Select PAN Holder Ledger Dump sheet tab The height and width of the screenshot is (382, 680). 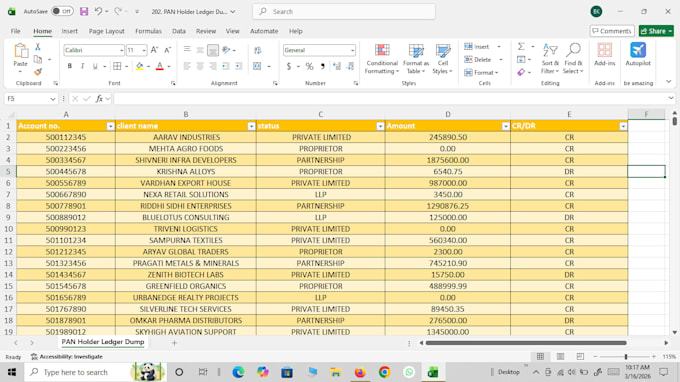[103, 342]
